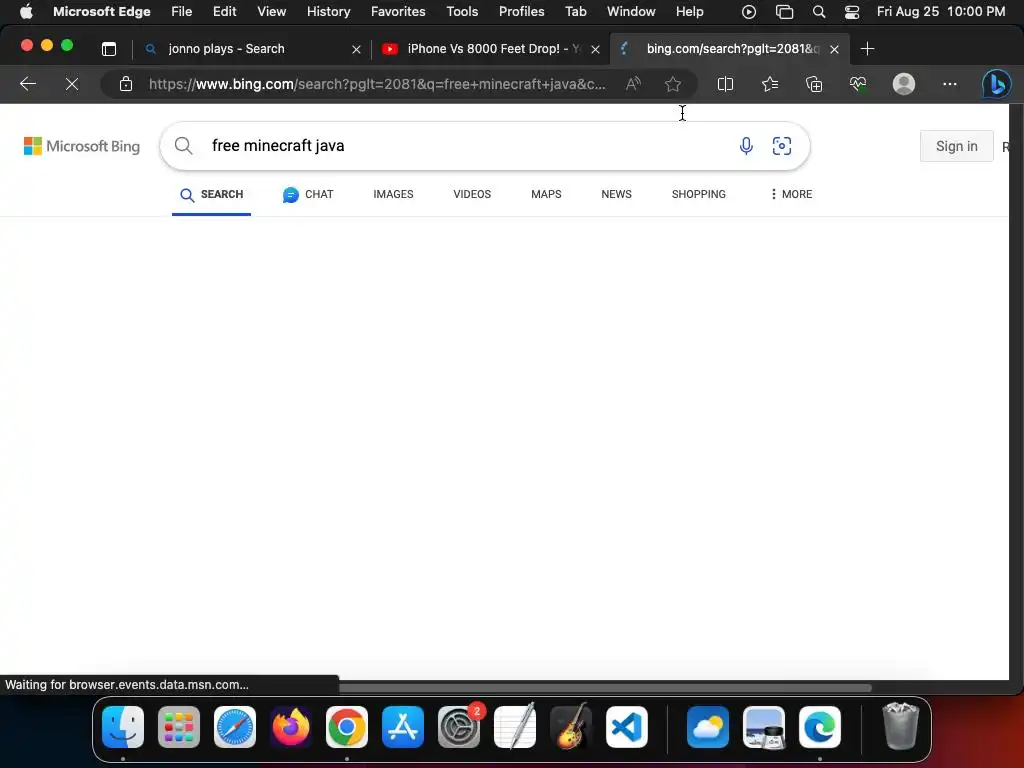Open the File menu
Image resolution: width=1024 pixels, height=768 pixels.
click(x=182, y=12)
